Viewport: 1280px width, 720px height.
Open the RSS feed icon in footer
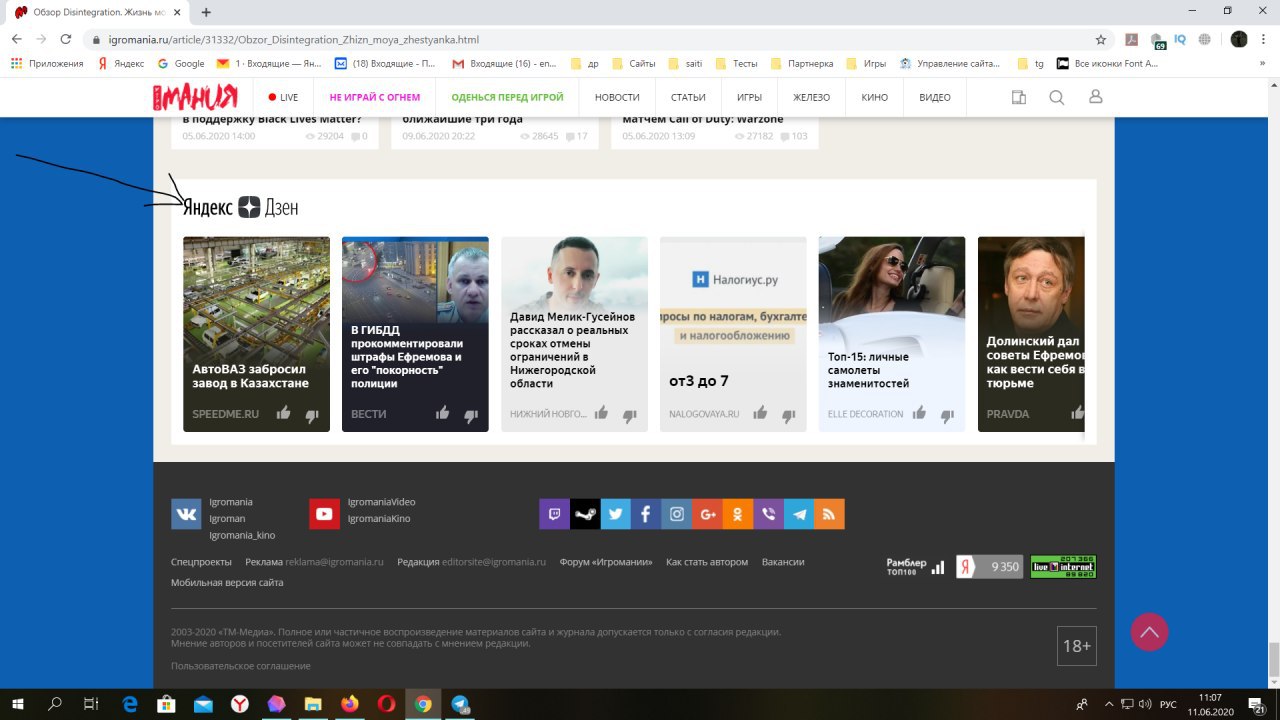[829, 514]
